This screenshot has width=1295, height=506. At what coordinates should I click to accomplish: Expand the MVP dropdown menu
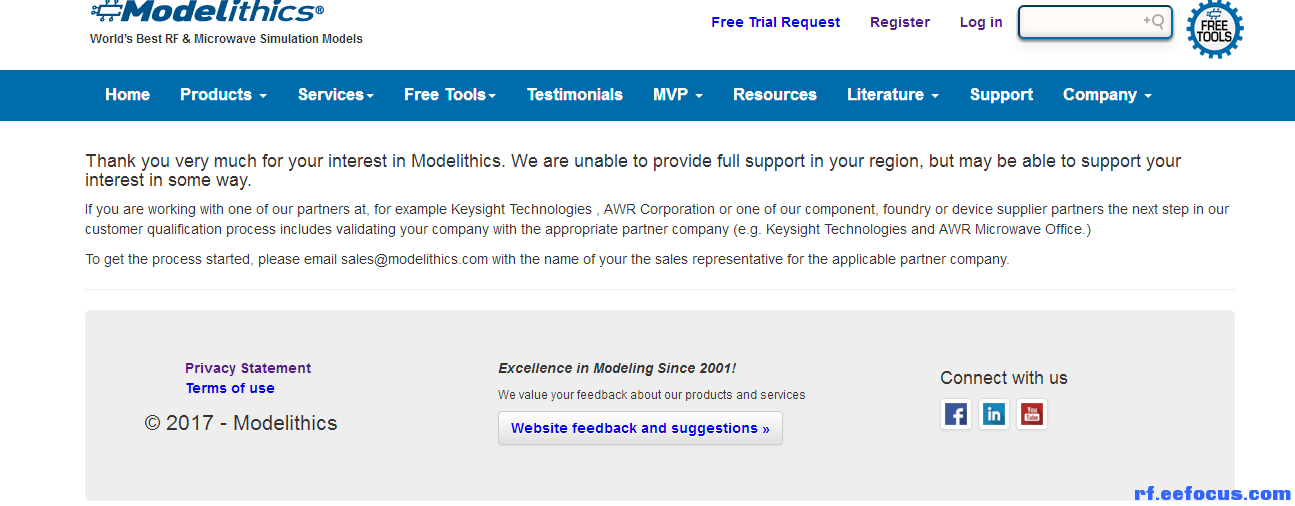pyautogui.click(x=678, y=95)
